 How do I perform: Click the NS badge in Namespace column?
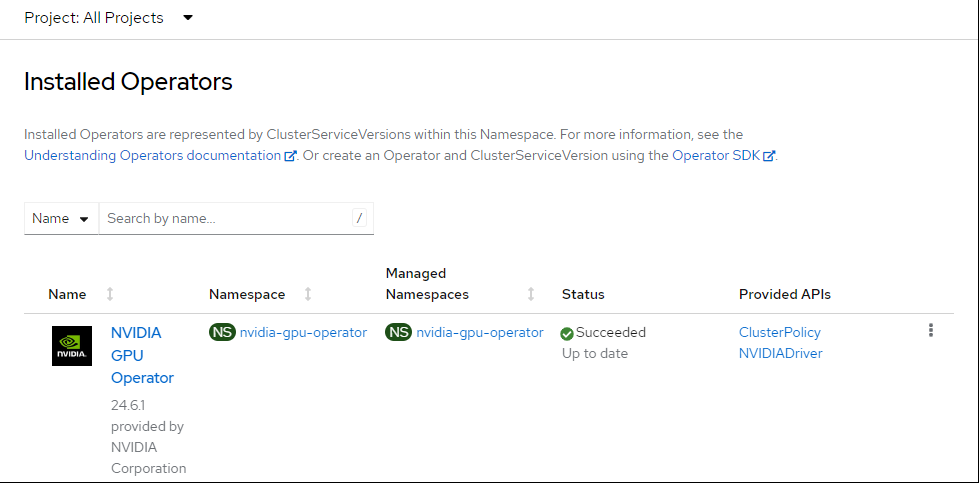point(222,332)
